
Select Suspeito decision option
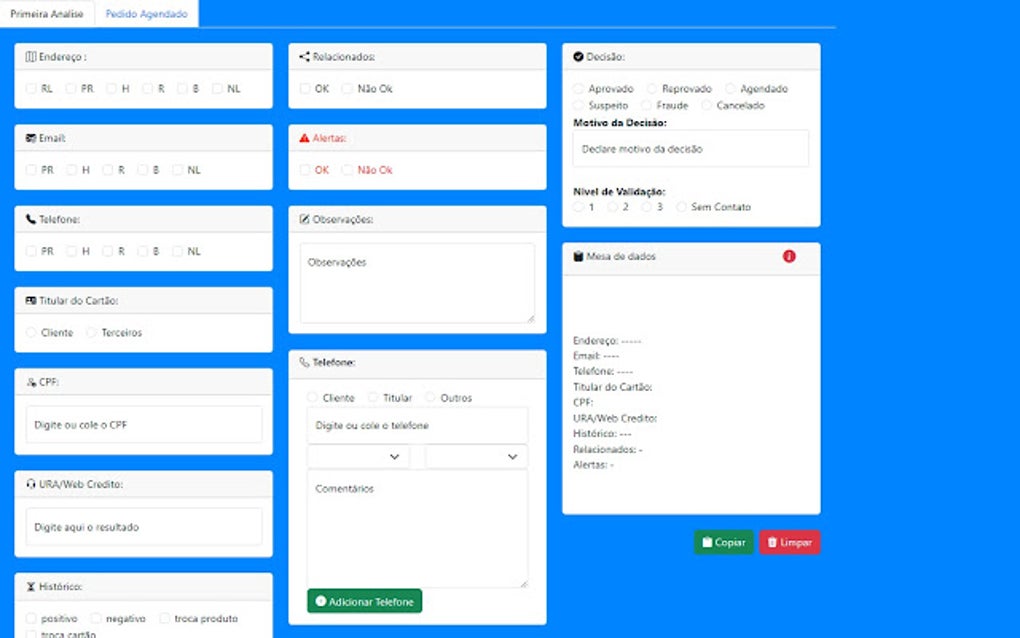578,105
